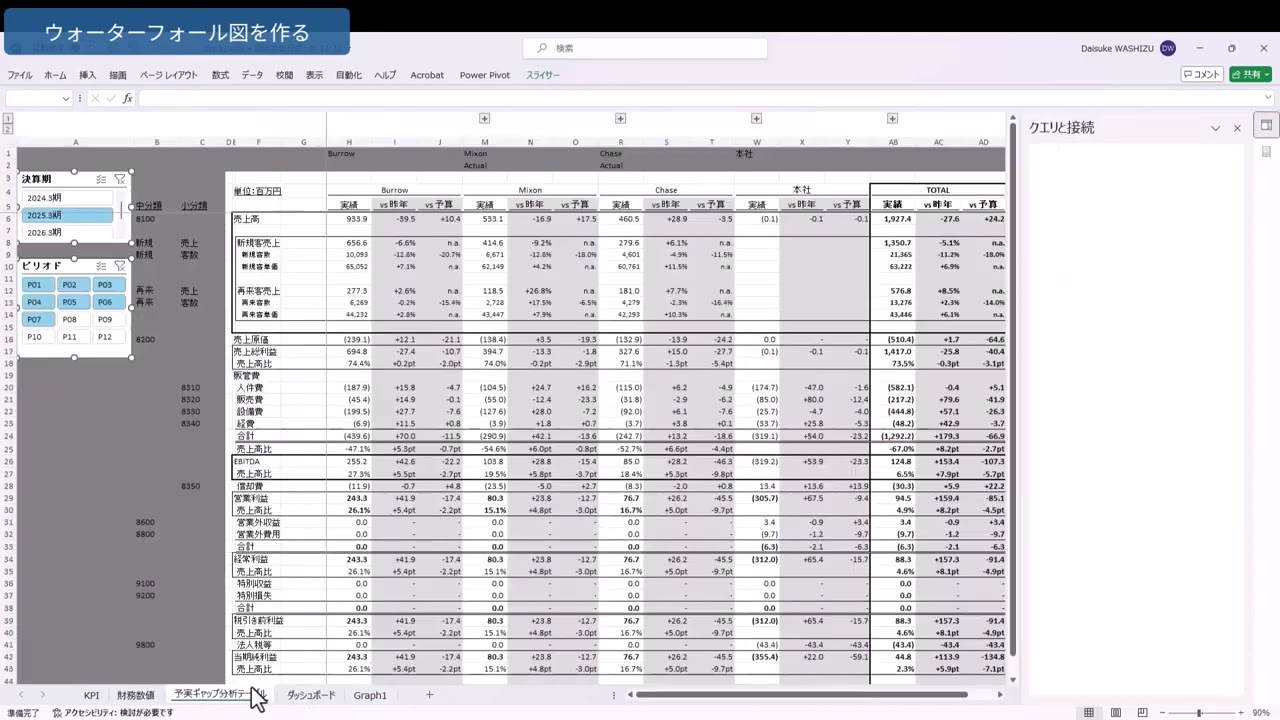This screenshot has width=1280, height=720.
Task: Close the クエリと接続 pane
Action: point(1237,128)
